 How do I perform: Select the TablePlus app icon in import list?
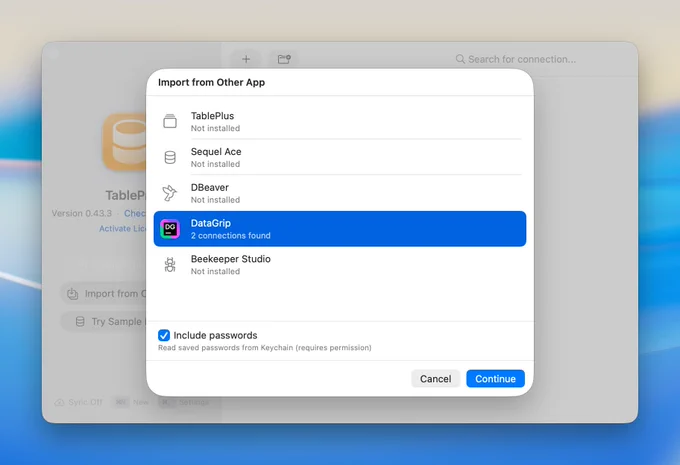click(x=170, y=121)
